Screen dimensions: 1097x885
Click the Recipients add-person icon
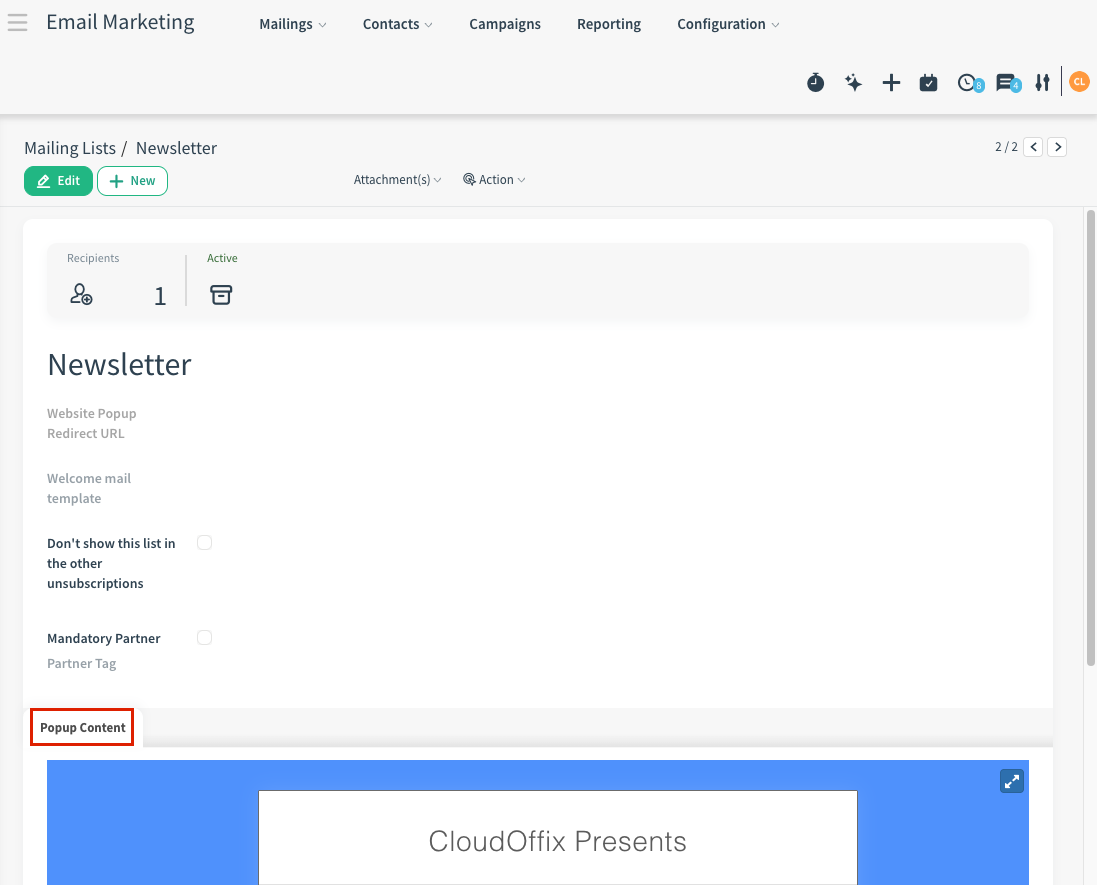[81, 294]
